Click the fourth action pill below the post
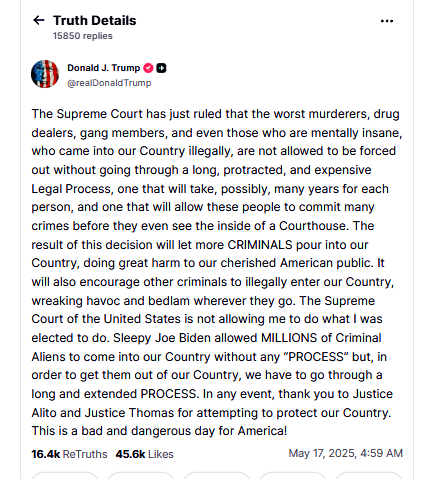This screenshot has height=479, width=423. [x=293, y=476]
